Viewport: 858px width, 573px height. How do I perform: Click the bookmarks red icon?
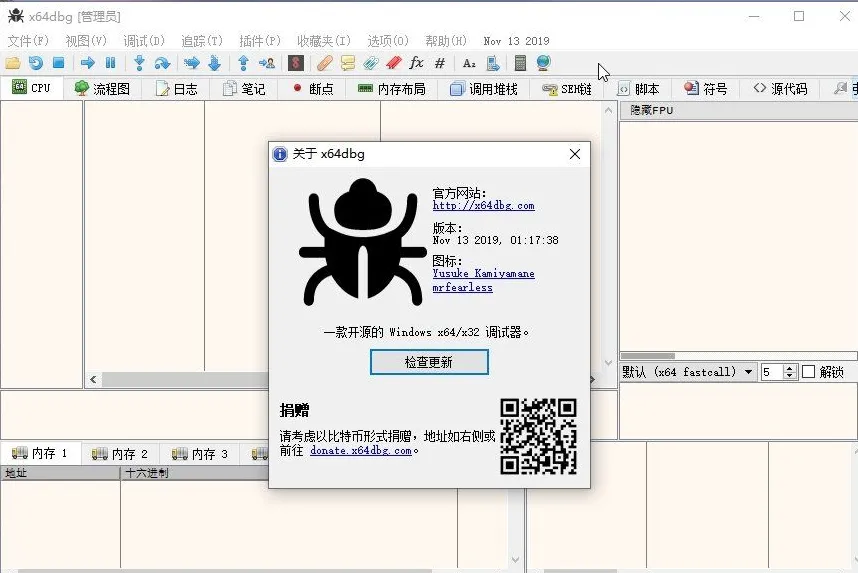click(393, 63)
